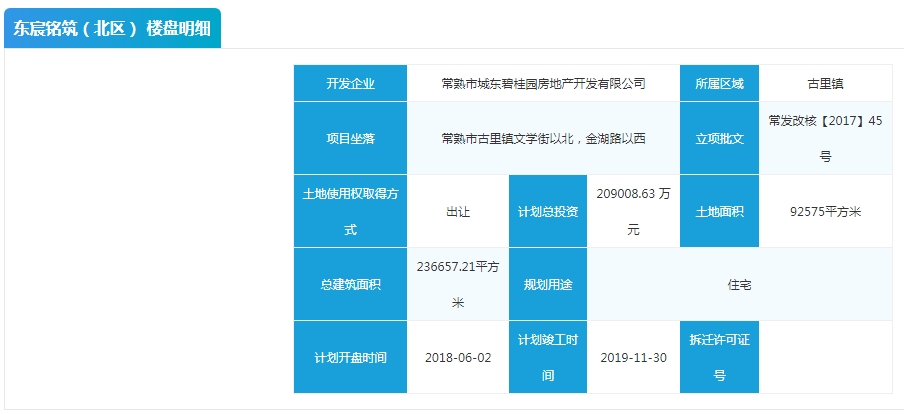Select the 总建筑面积 label cell
The height and width of the screenshot is (414, 904).
350,284
